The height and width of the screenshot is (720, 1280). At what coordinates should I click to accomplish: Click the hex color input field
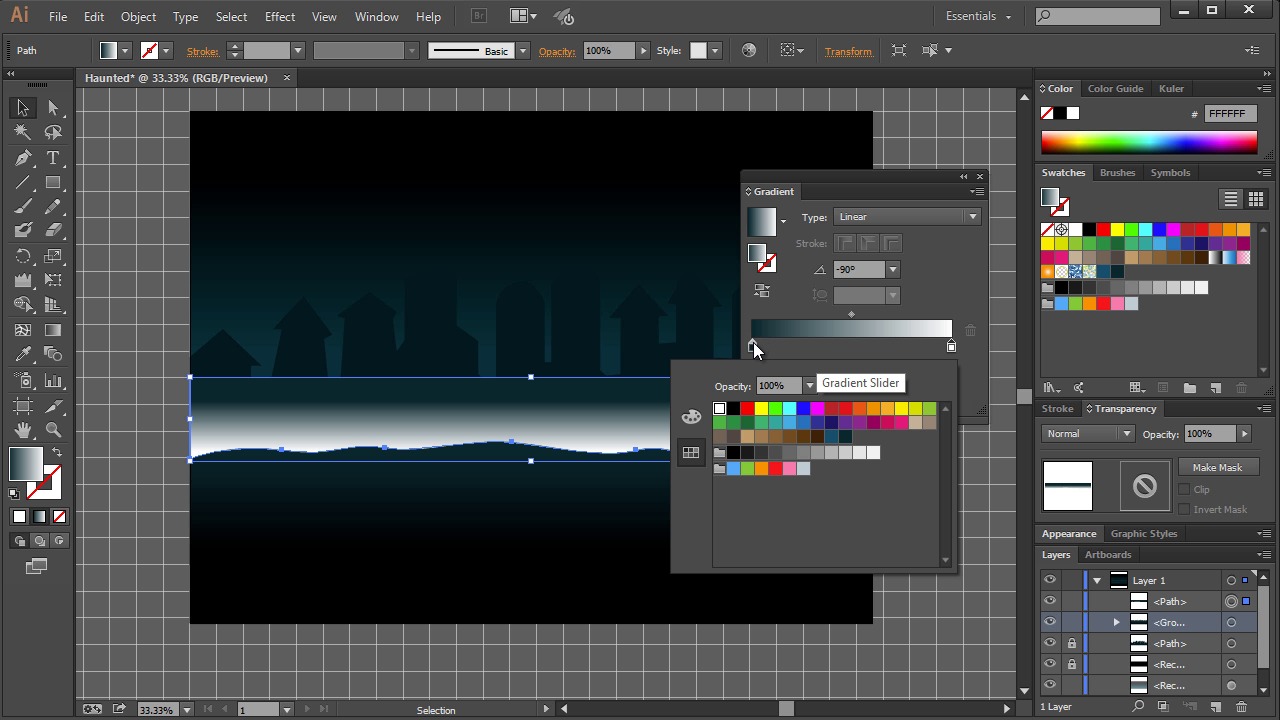pos(1230,114)
